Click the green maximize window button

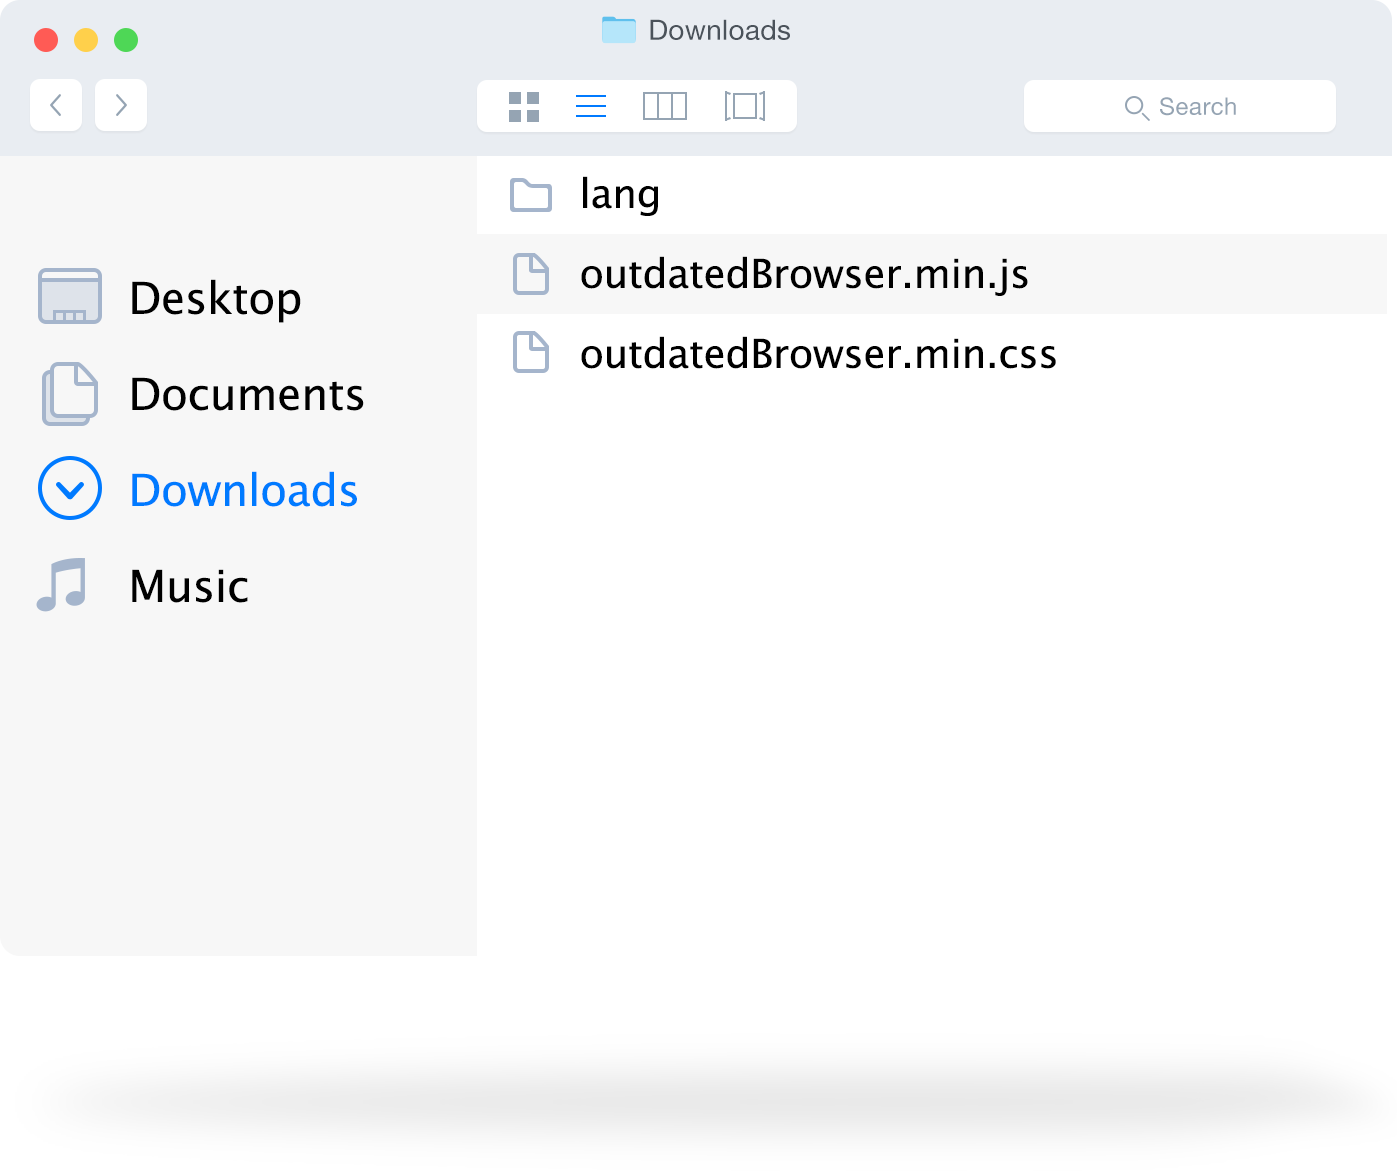(x=126, y=40)
